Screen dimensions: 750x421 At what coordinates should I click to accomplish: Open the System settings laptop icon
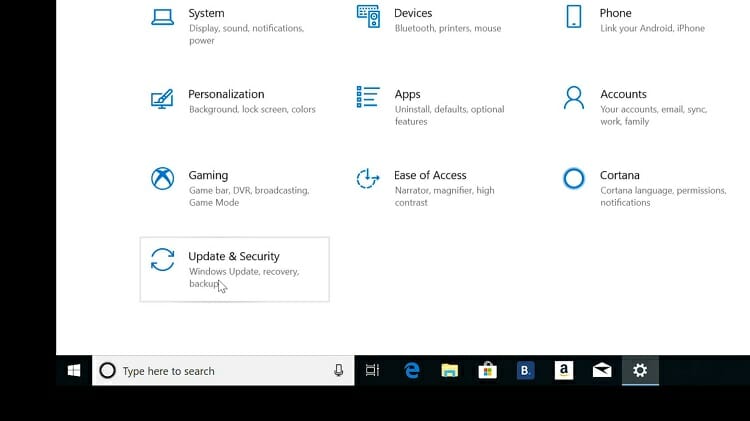(163, 17)
